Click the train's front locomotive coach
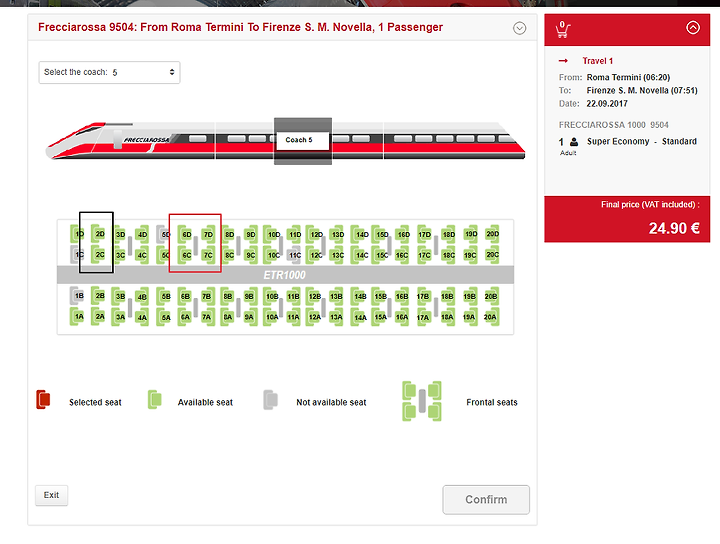 click(129, 140)
